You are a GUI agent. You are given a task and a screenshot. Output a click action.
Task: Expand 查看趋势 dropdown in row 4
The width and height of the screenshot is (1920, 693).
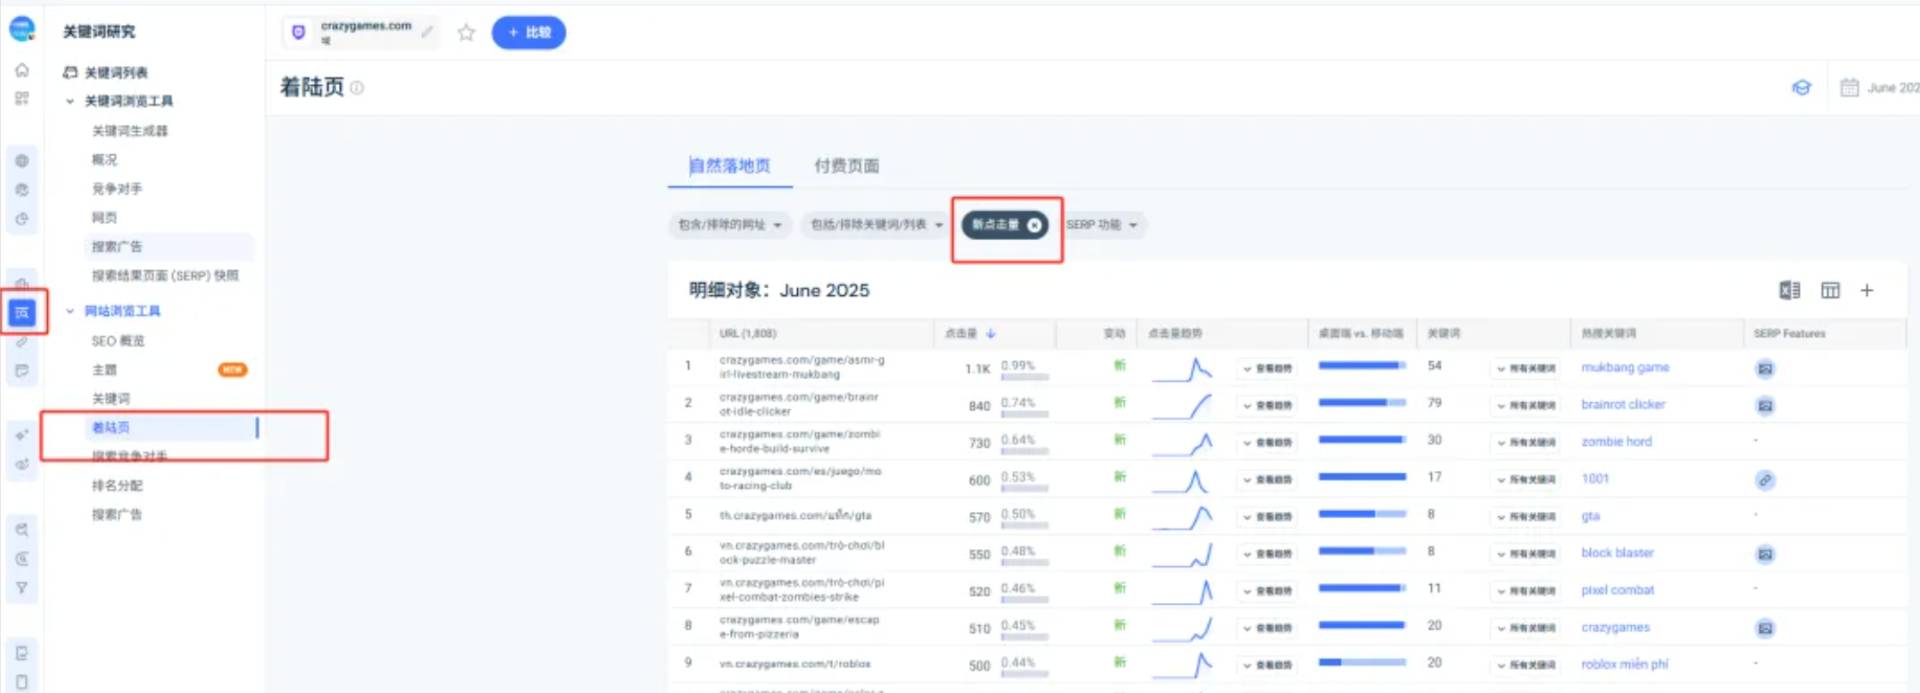(x=1267, y=480)
